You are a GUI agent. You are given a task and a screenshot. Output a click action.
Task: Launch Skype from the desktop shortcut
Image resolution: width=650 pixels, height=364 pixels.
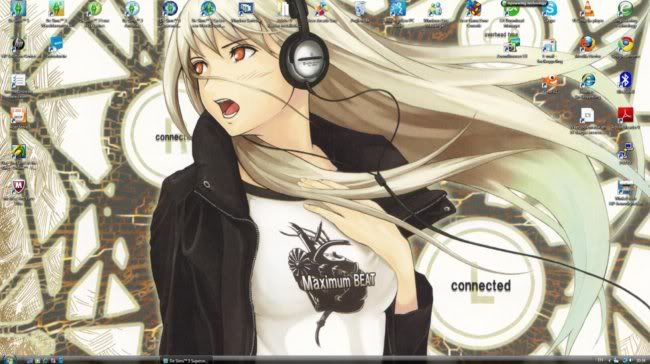coord(549,12)
